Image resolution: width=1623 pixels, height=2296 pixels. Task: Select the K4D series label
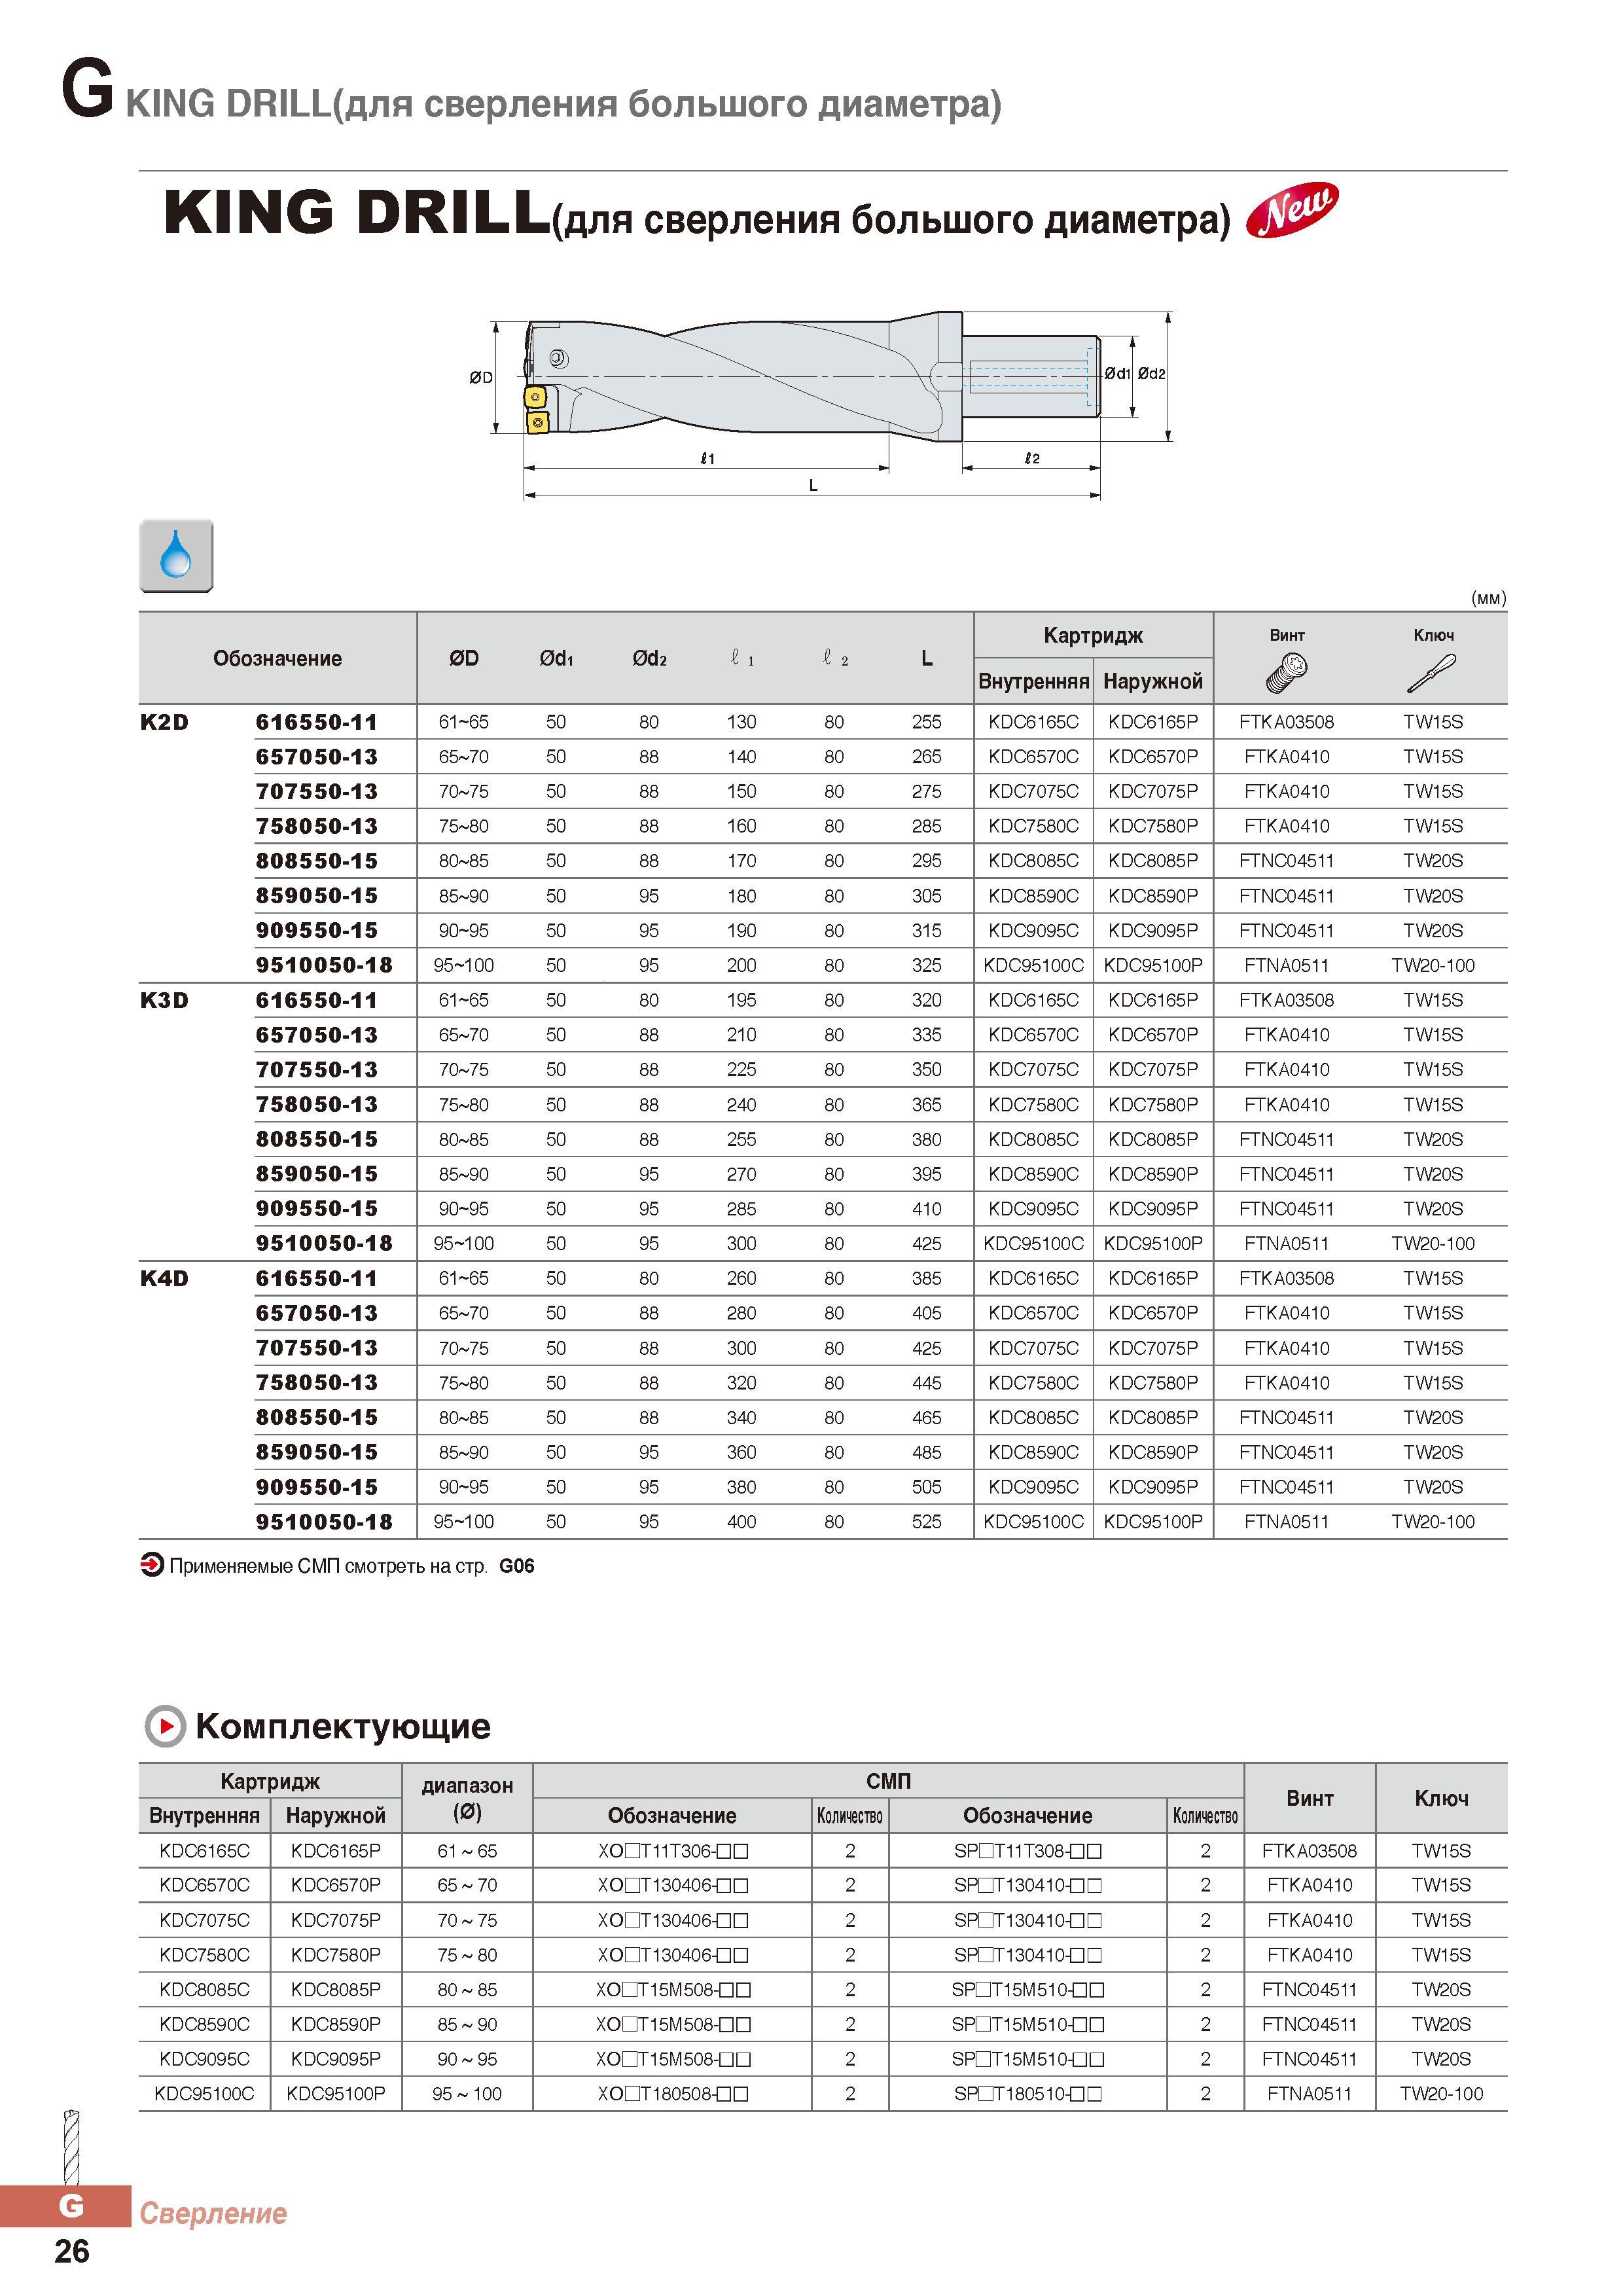click(x=164, y=1278)
